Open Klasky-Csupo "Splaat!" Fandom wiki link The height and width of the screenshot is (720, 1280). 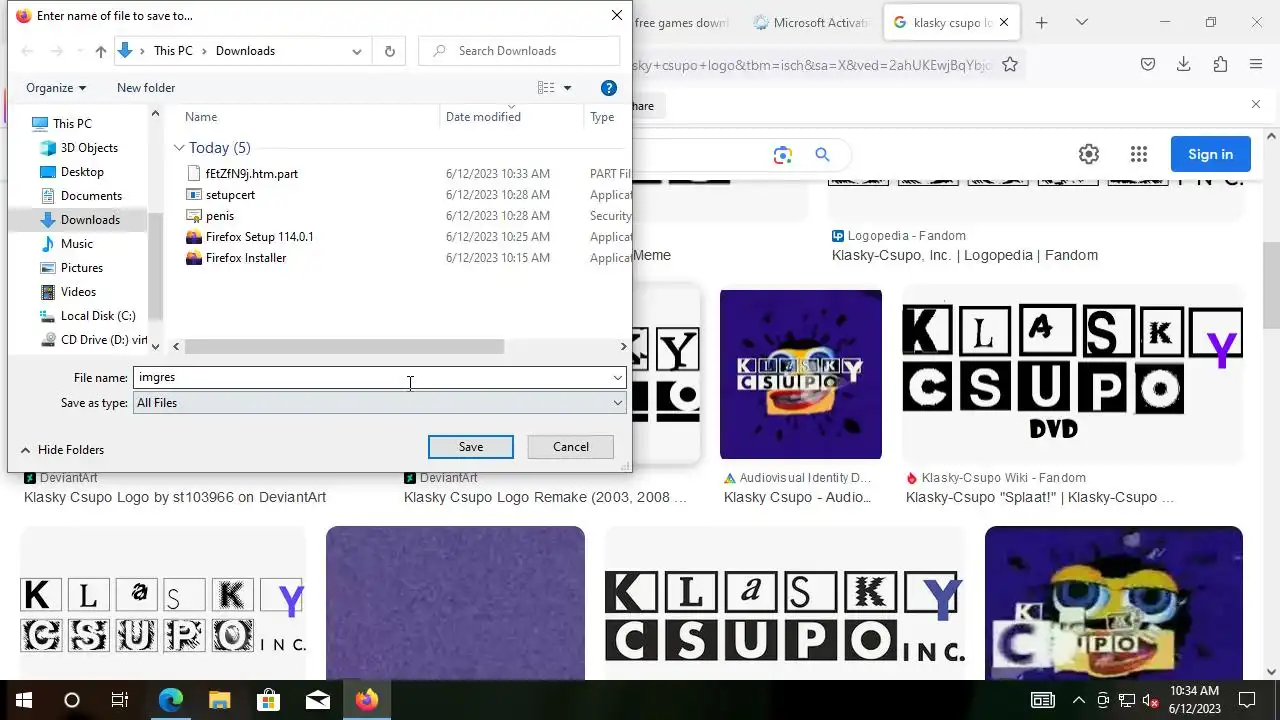click(1040, 497)
